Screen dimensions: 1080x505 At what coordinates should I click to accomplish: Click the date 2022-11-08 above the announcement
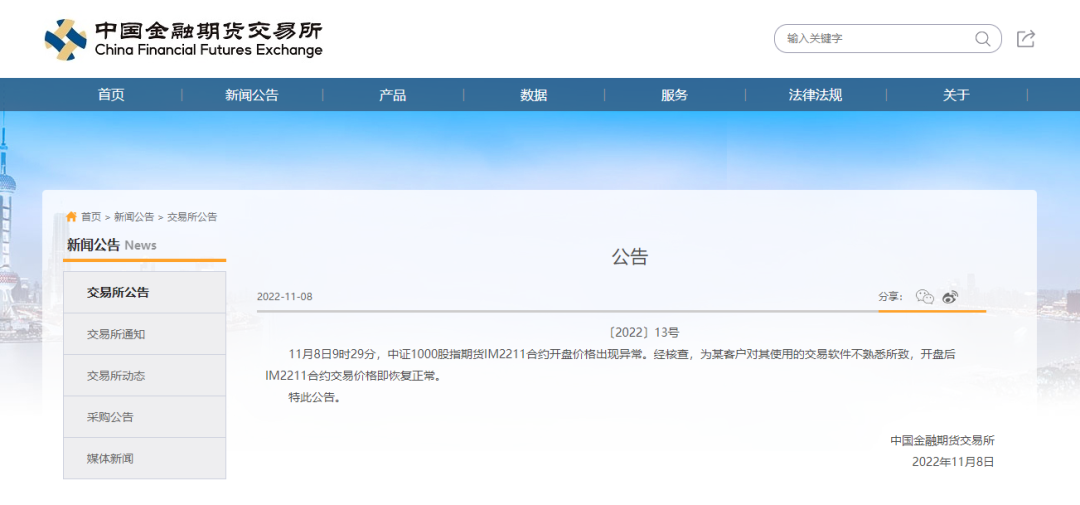point(284,297)
